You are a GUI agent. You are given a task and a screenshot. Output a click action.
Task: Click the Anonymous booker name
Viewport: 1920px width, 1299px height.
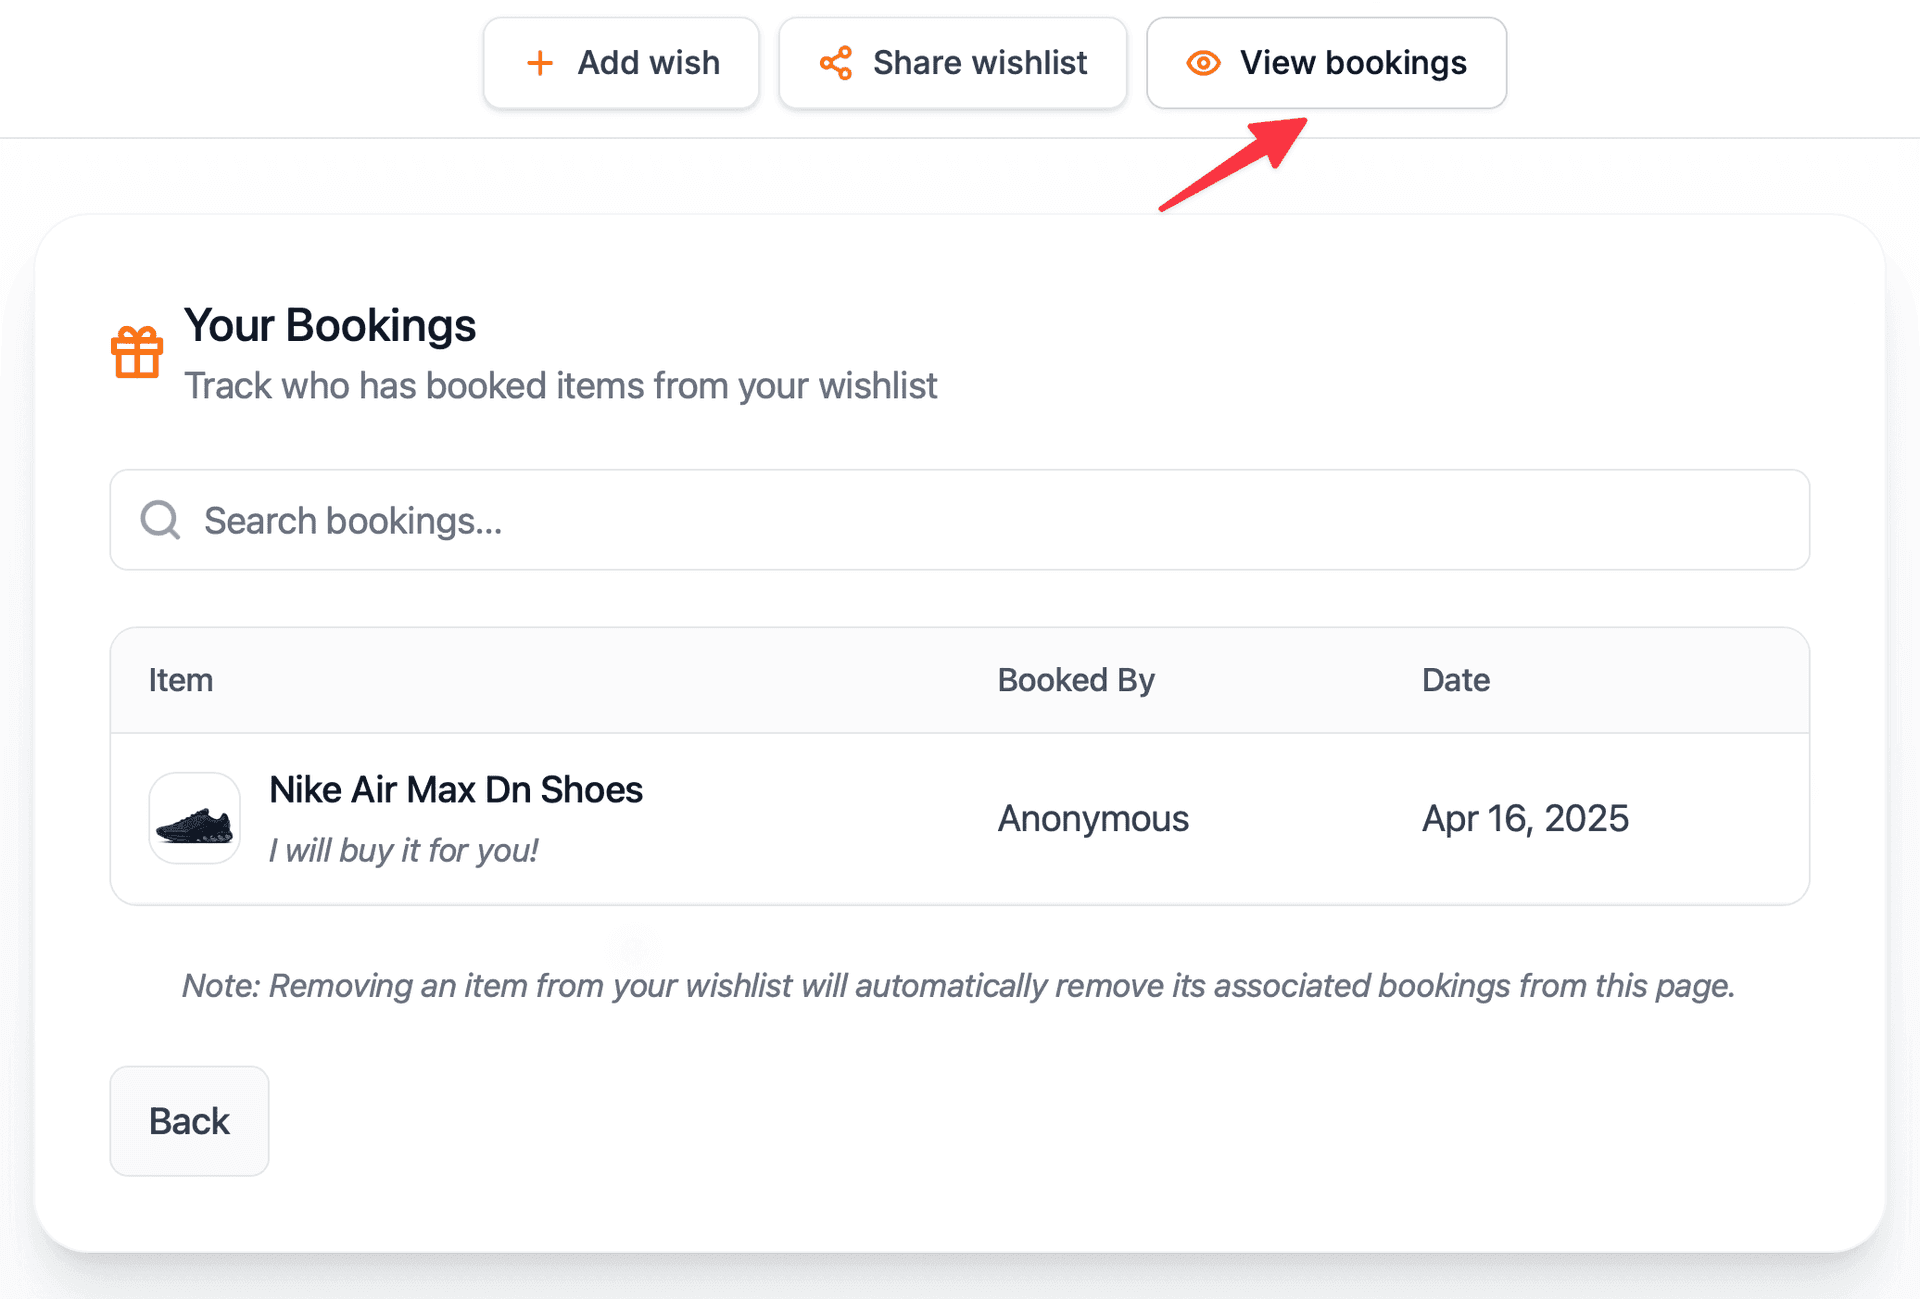click(1093, 818)
